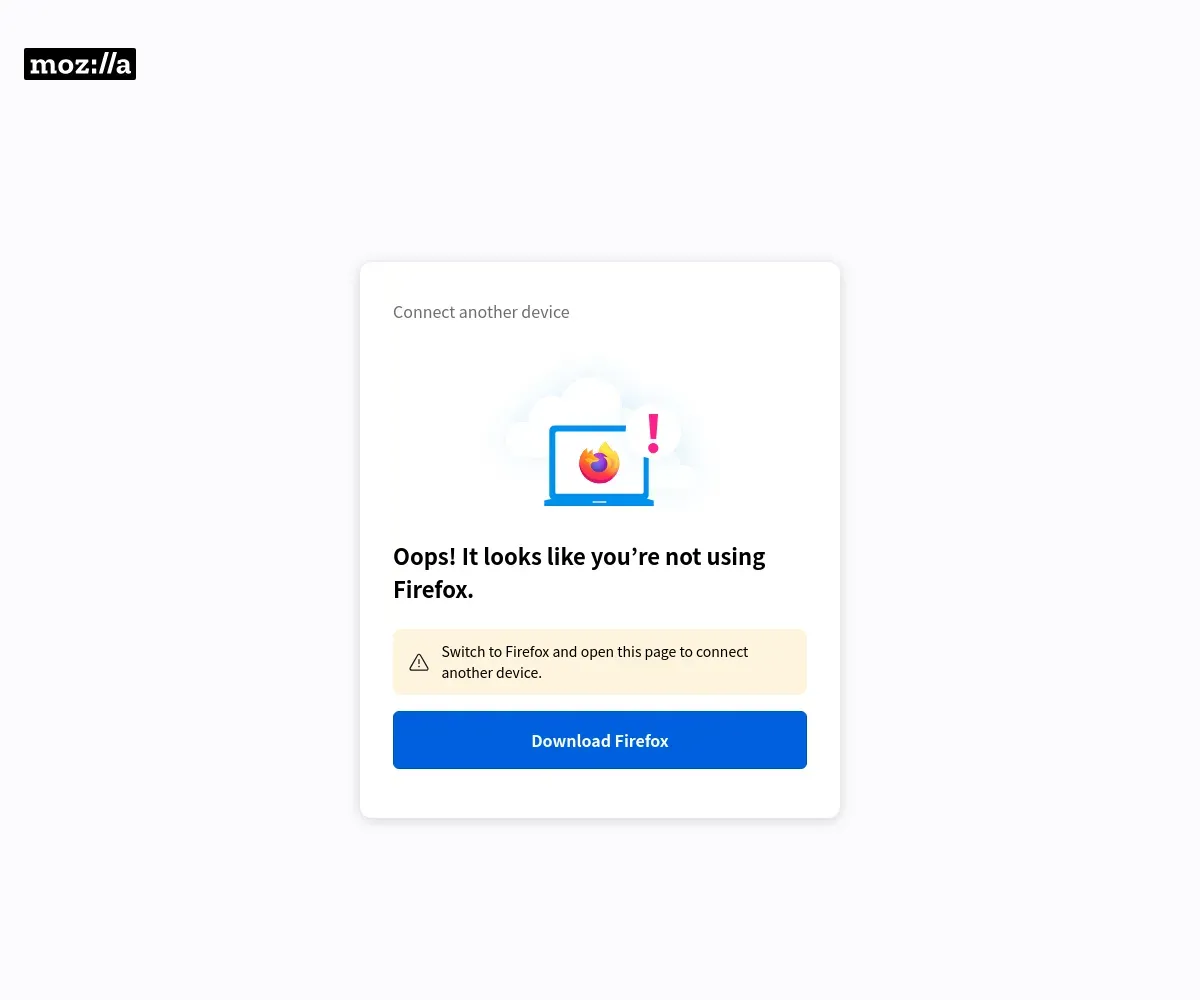The image size is (1200, 1000).
Task: Click the word 'Firefox.' ending the headline
Action: (x=433, y=590)
